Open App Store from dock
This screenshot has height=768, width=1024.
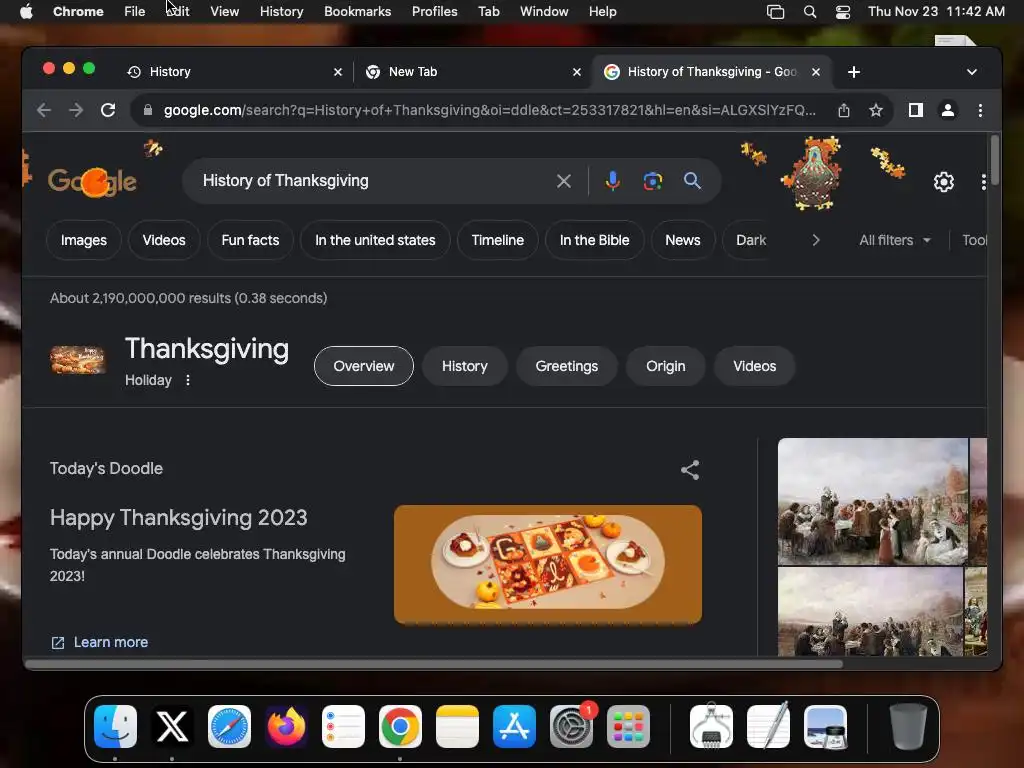(515, 726)
